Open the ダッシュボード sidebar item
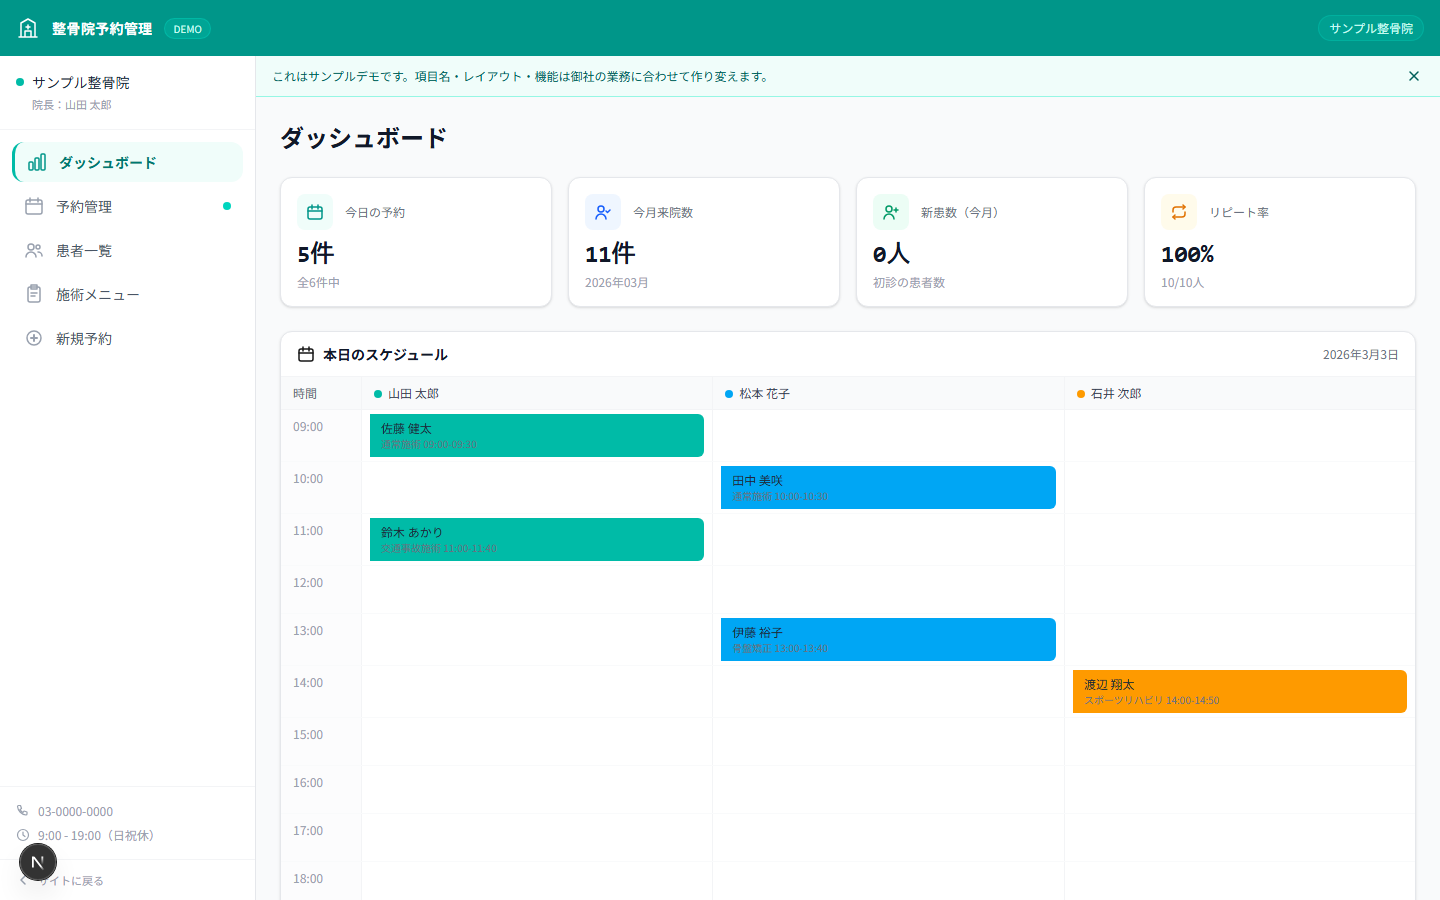 pyautogui.click(x=128, y=162)
